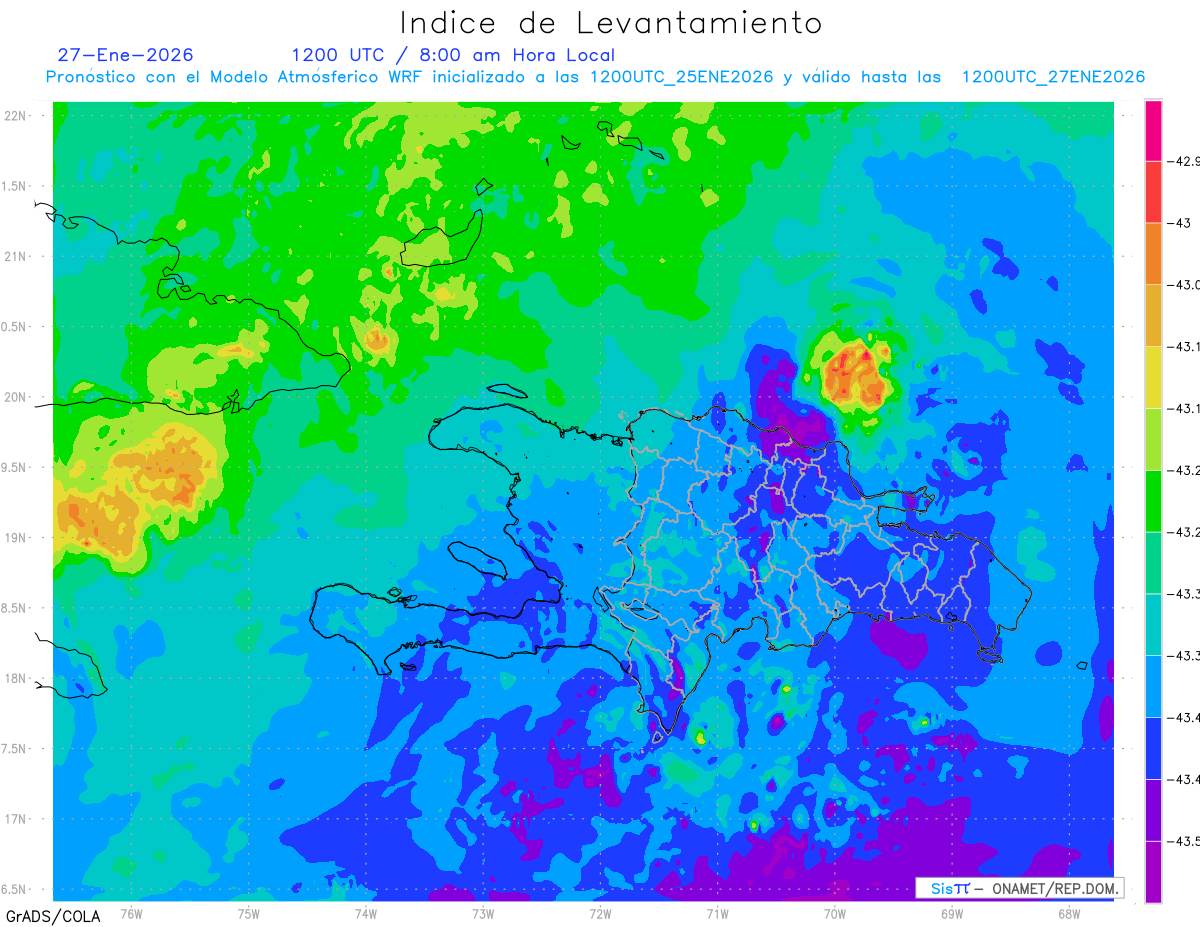Click the sky-blue swatch in the color legend
The image size is (1200, 927).
click(x=1153, y=686)
